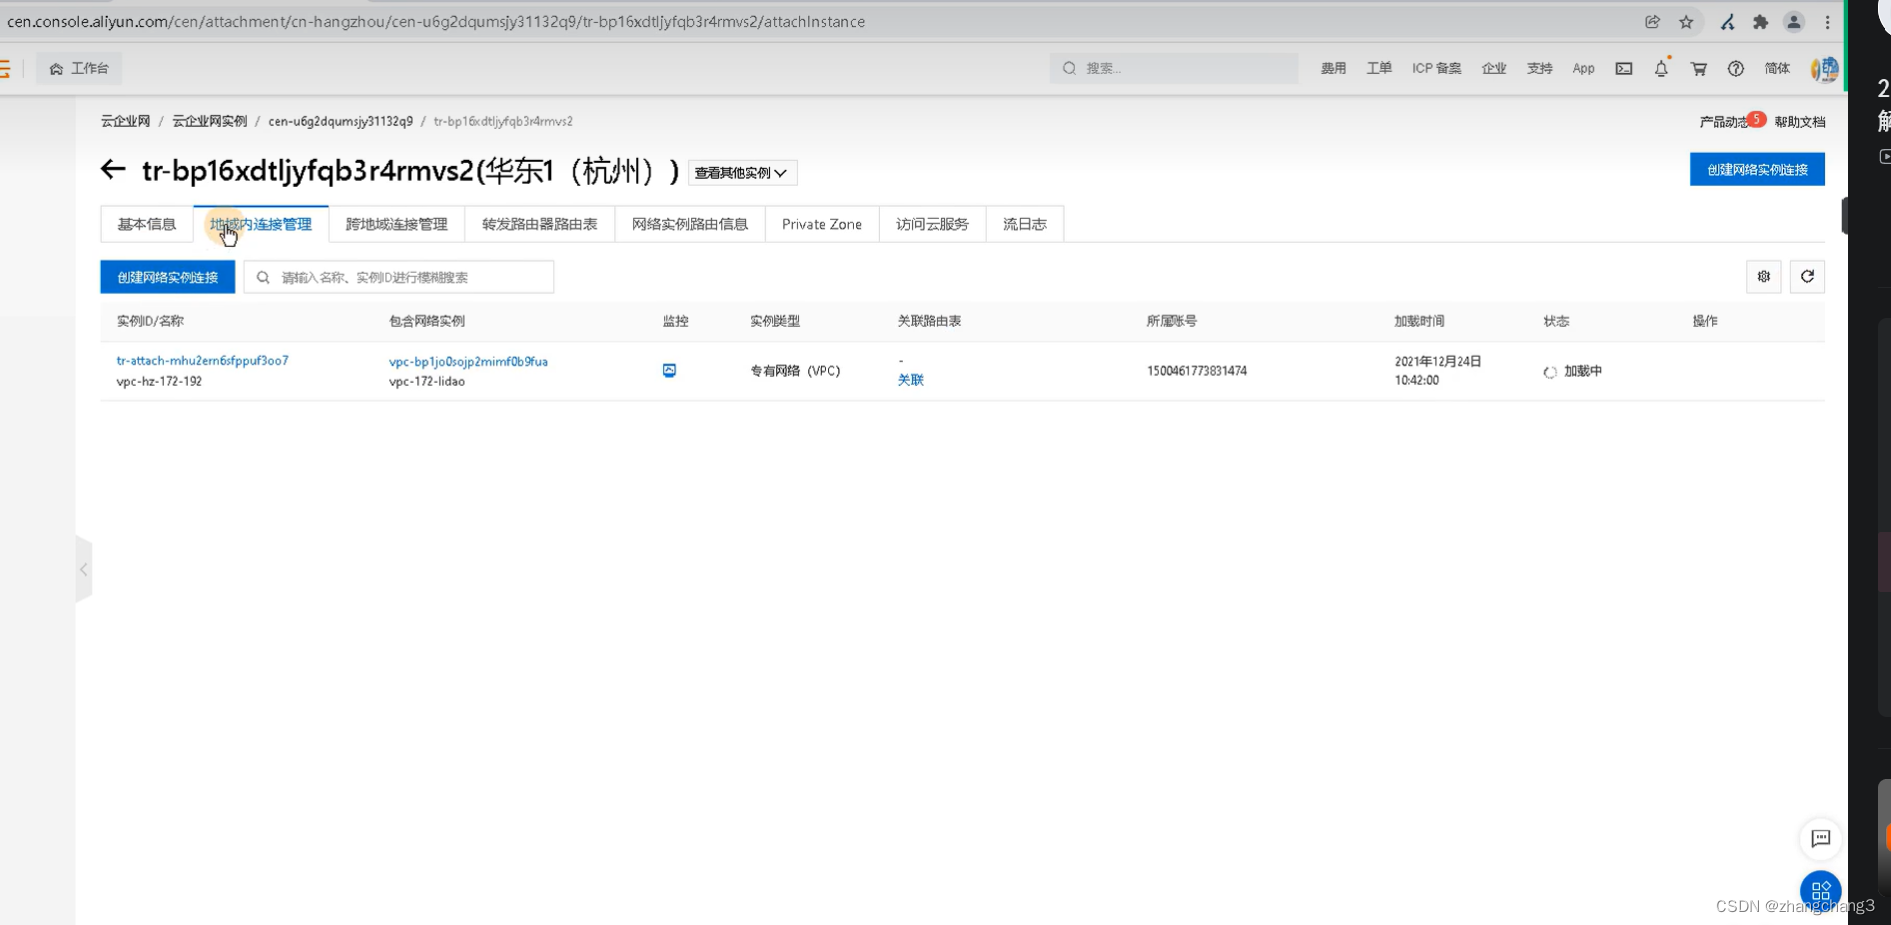1891x925 pixels.
Task: Open the tr-attach-mhu2ern6sfppuf3oo7 instance link
Action: 202,361
